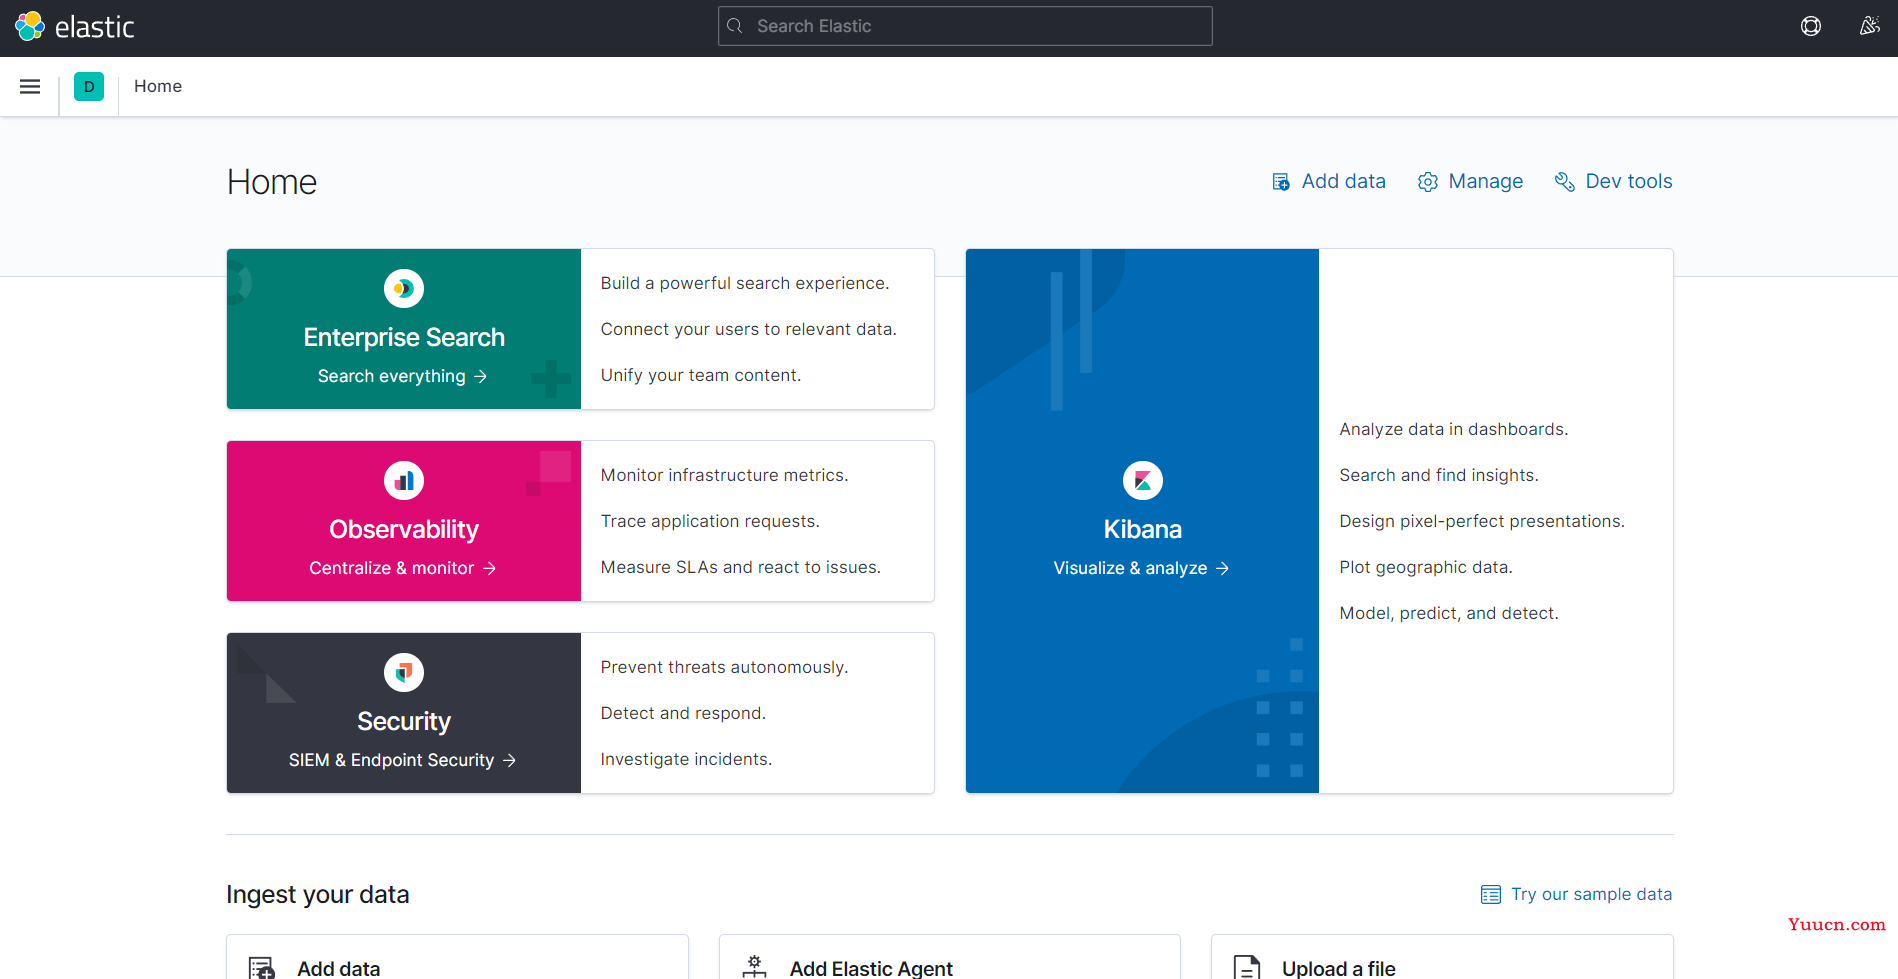Click the Observability bar-chart logo icon

click(x=404, y=481)
